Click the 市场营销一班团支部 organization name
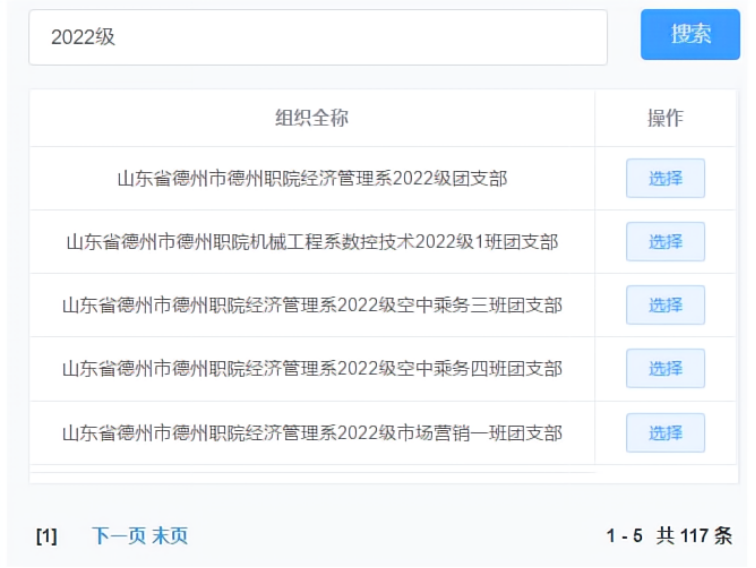 pos(312,433)
